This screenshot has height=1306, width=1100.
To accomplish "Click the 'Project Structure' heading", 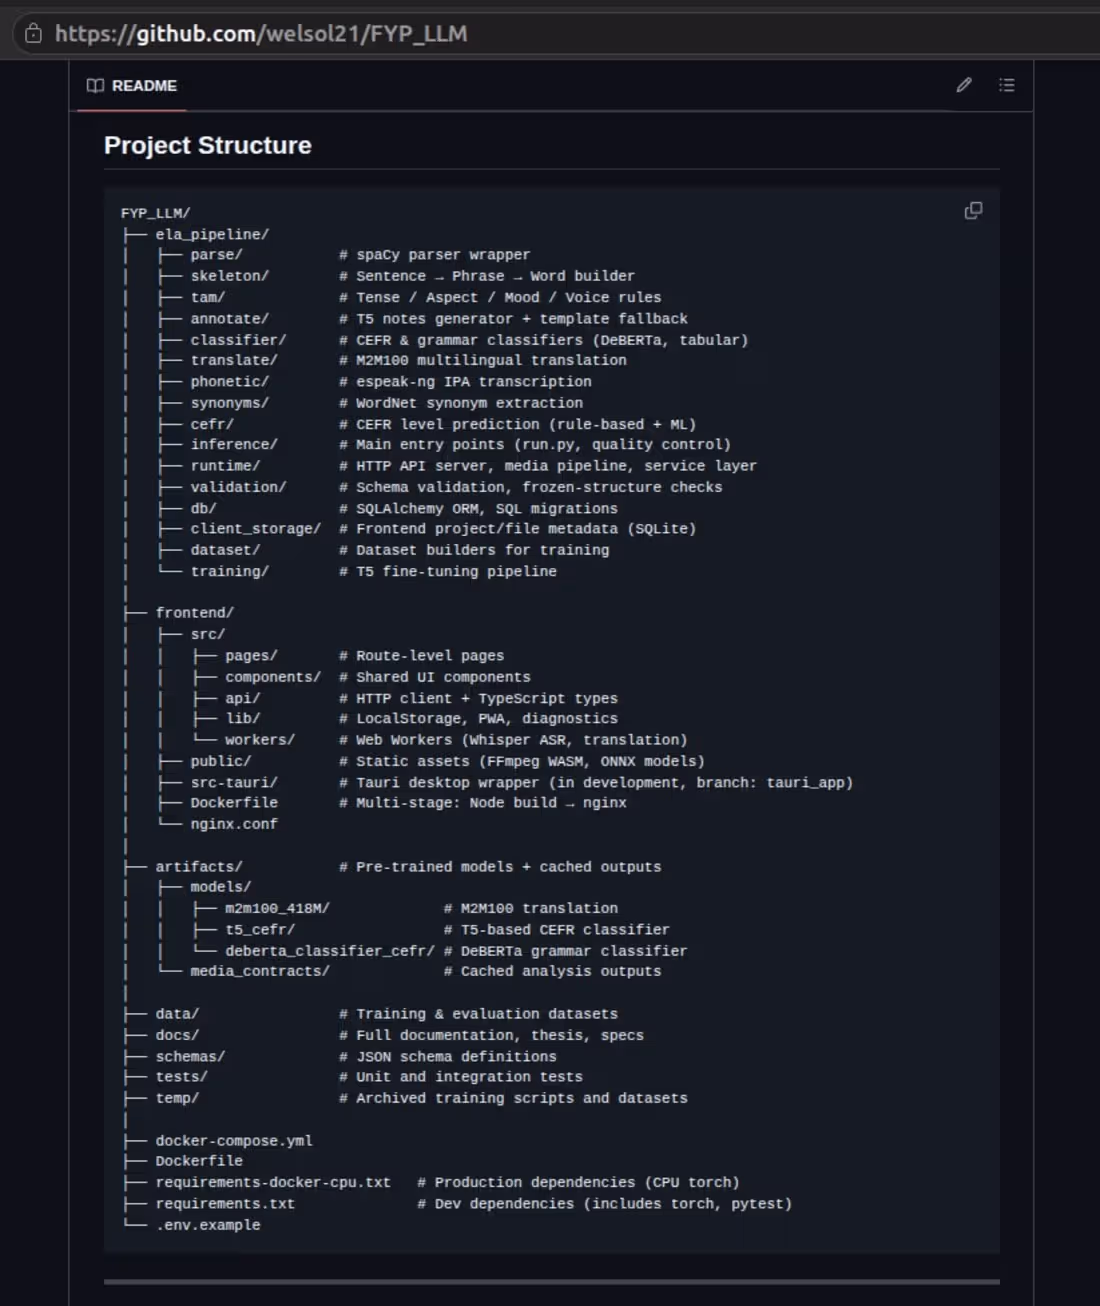I will tap(207, 146).
